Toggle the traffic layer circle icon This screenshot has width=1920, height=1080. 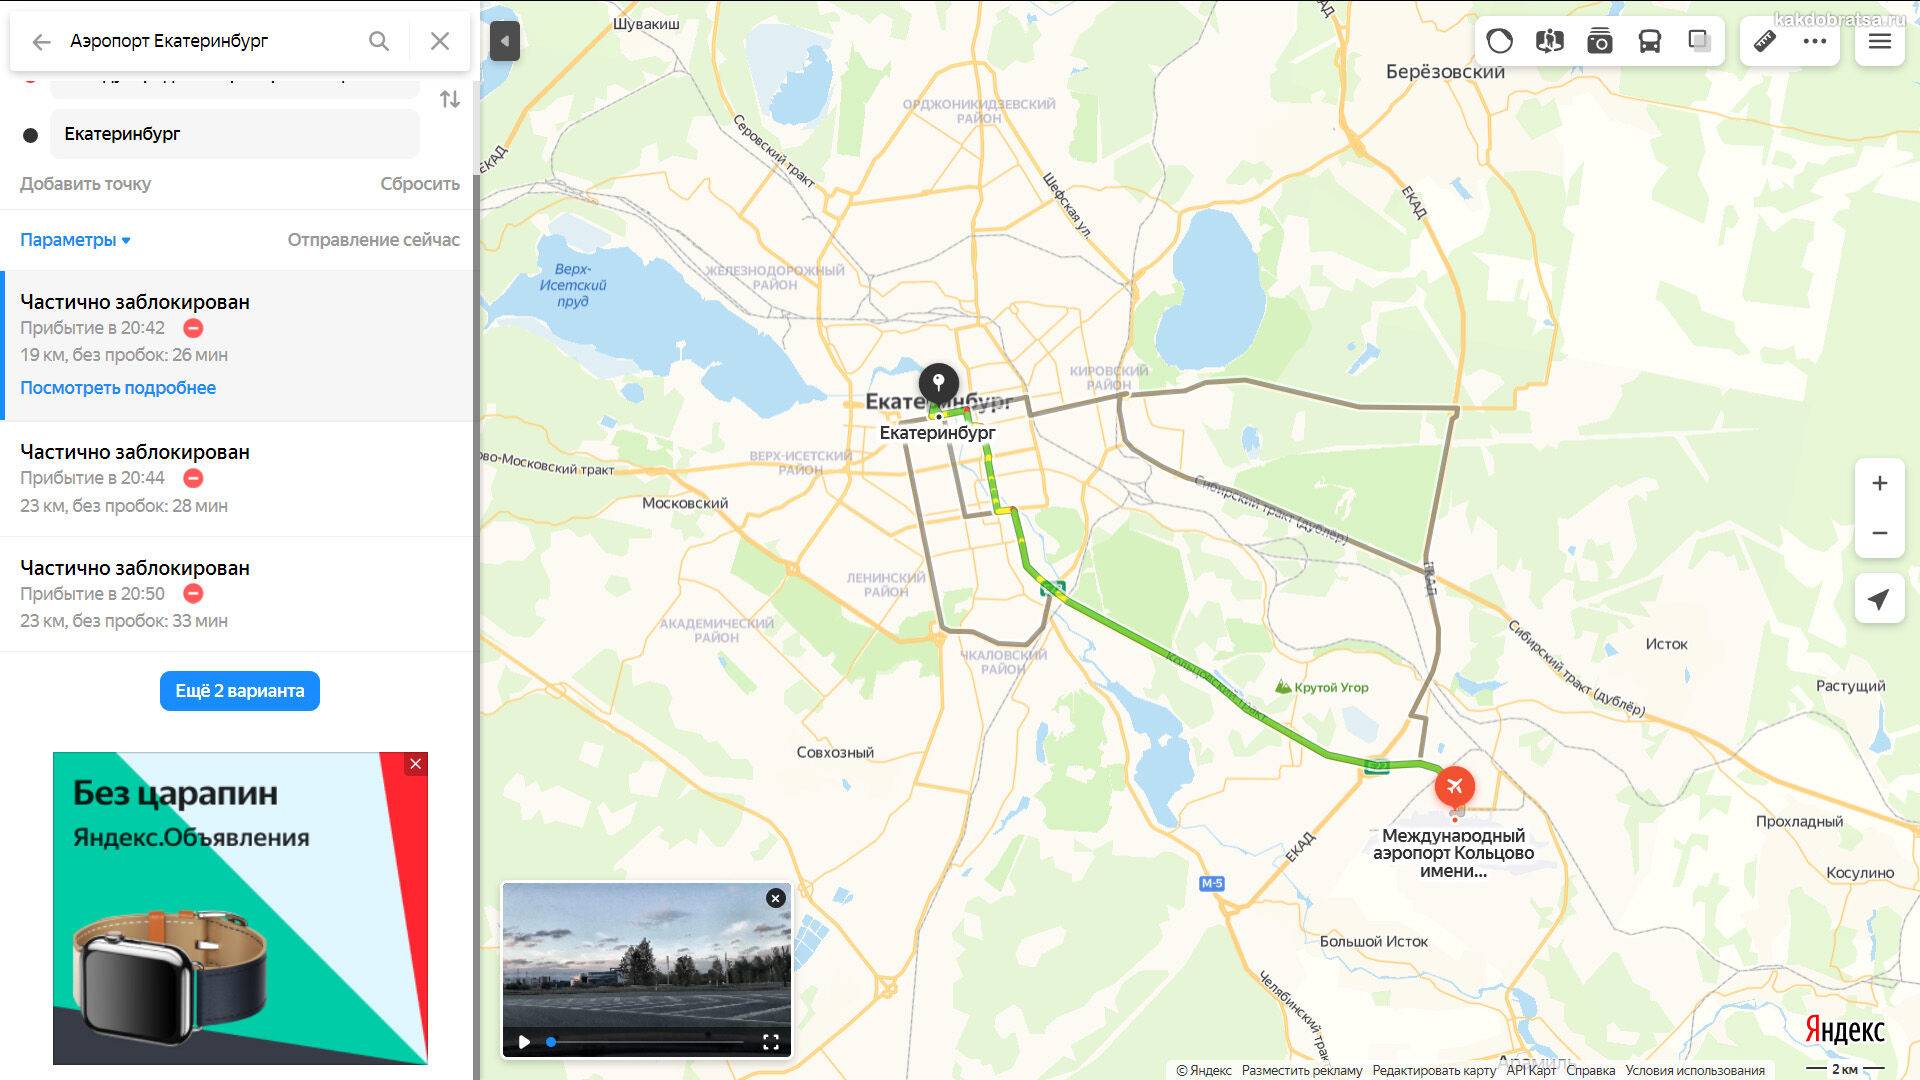click(1499, 41)
